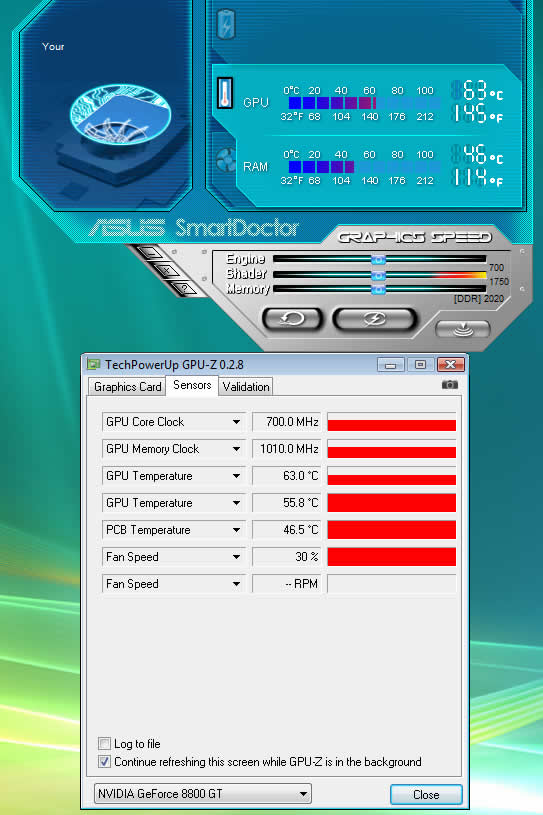The height and width of the screenshot is (815, 543).
Task: Click the SmartDoctor minimize (dash) button
Action: coord(149,253)
